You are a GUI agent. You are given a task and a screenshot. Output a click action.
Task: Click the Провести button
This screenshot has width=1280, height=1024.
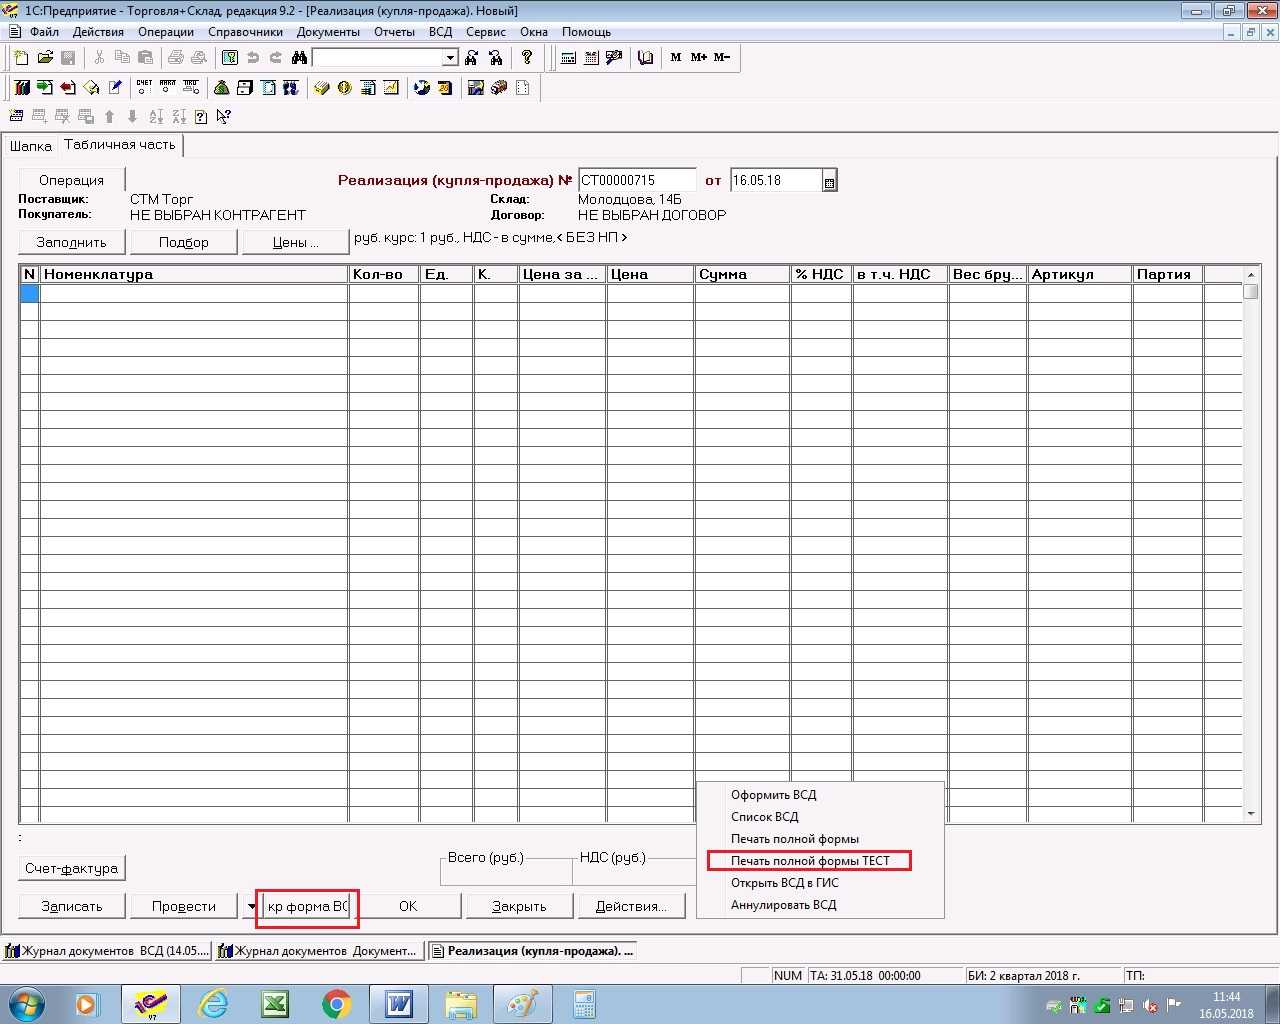183,906
